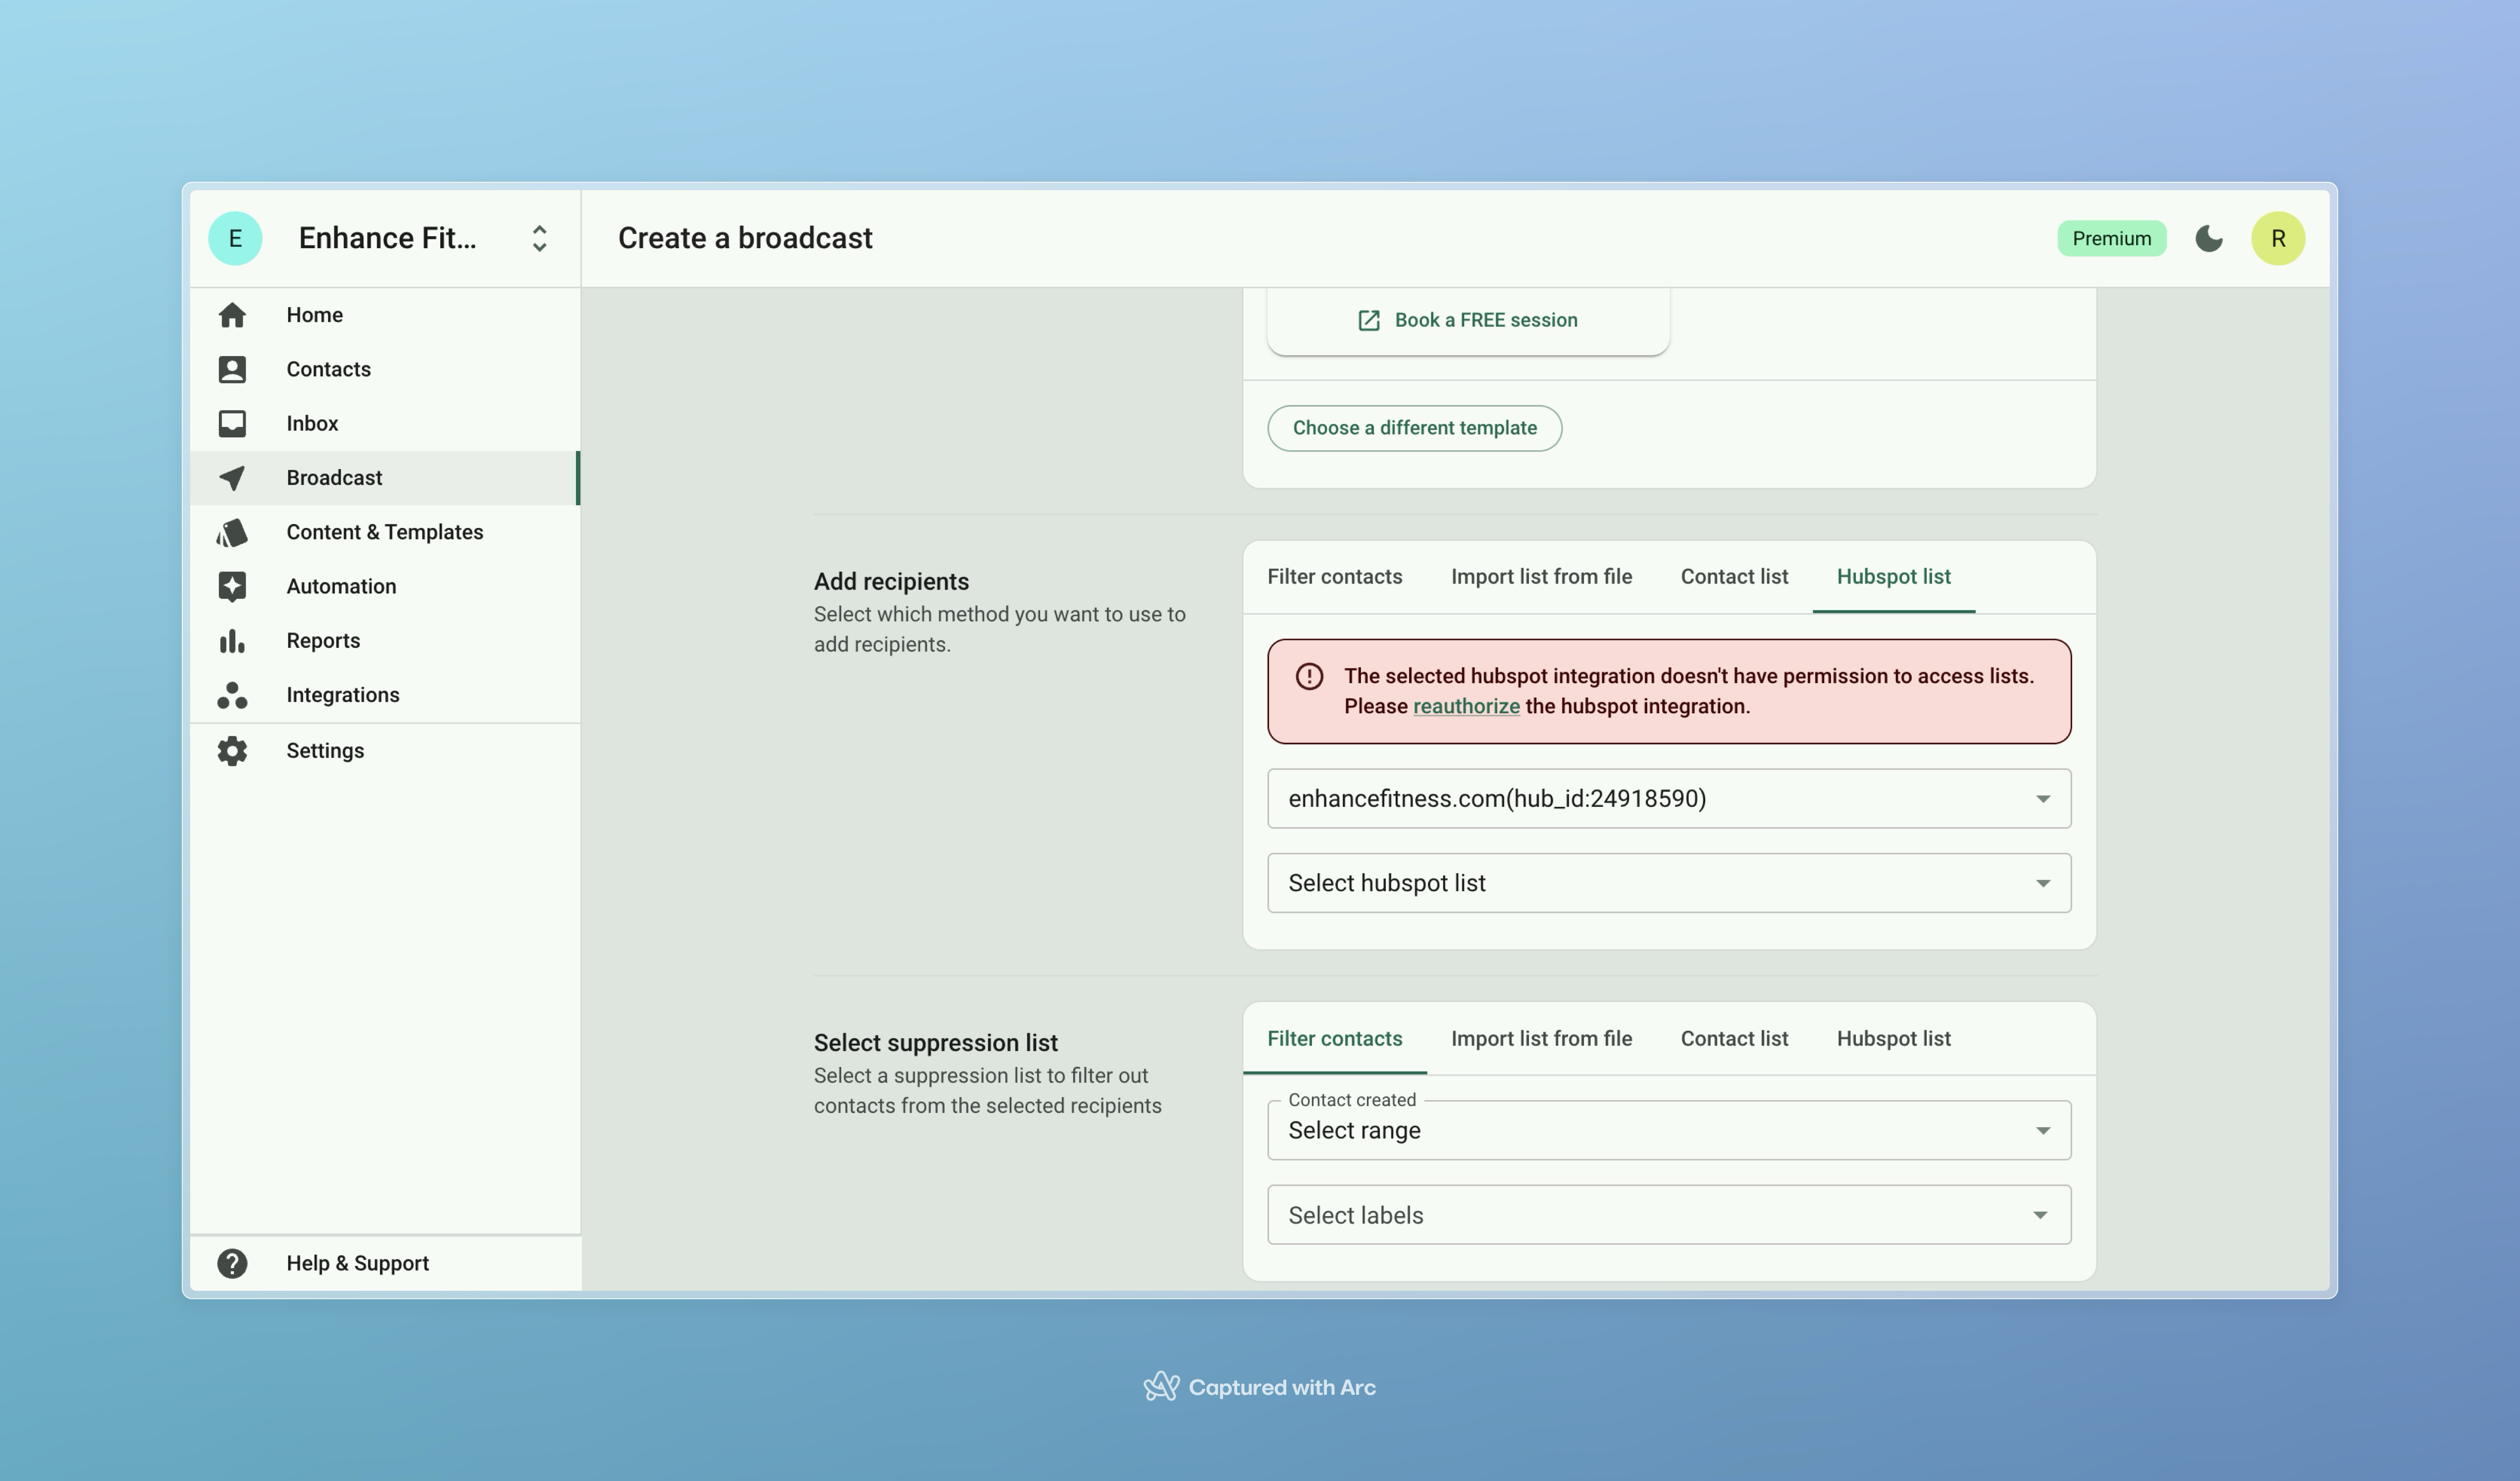This screenshot has width=2520, height=1481.
Task: Click the external link icon beside Book a FREE session
Action: point(1369,320)
